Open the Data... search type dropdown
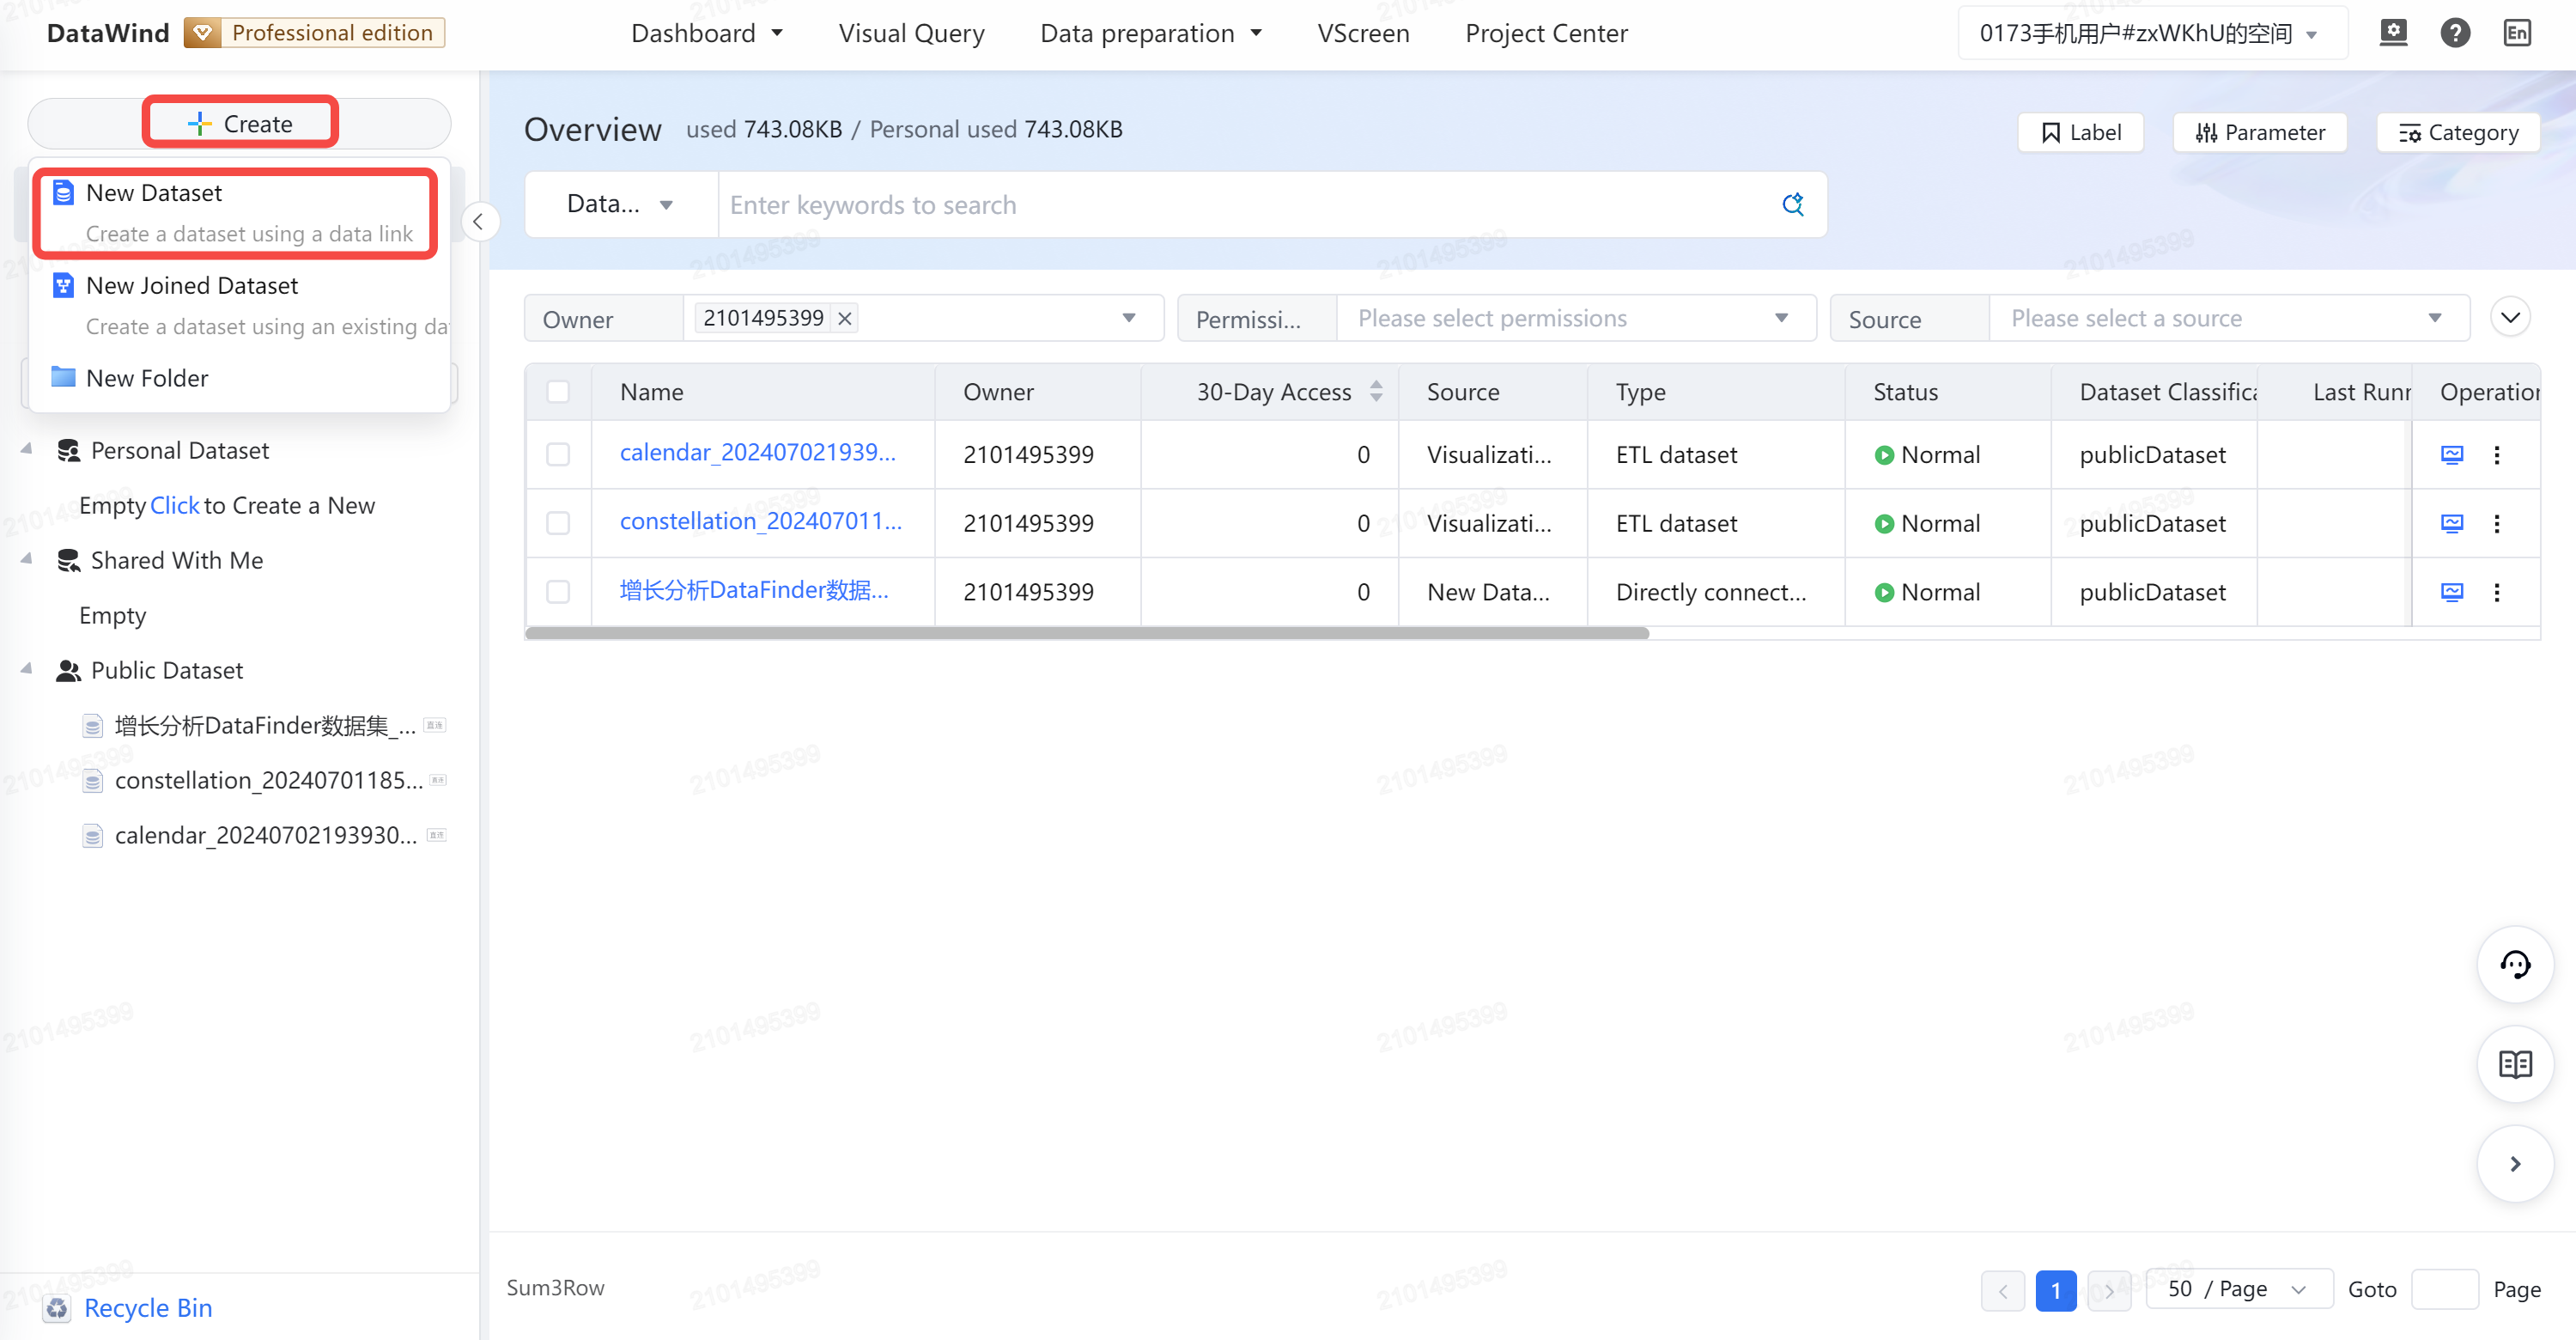The height and width of the screenshot is (1340, 2576). [x=620, y=204]
